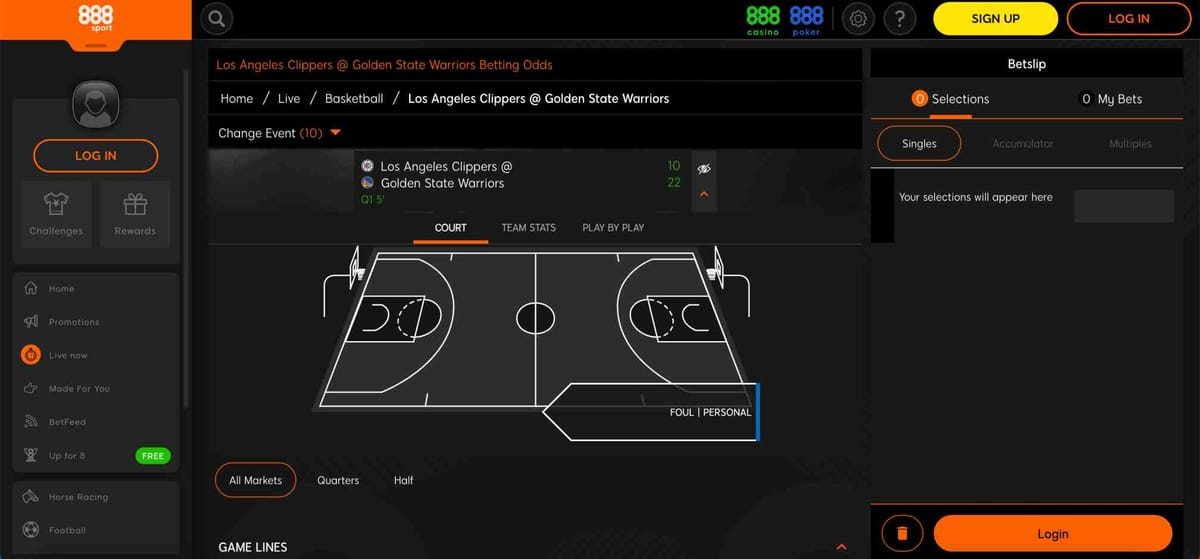This screenshot has height=559, width=1200.
Task: Click the yellow SIGN UP button
Action: pyautogui.click(x=995, y=19)
